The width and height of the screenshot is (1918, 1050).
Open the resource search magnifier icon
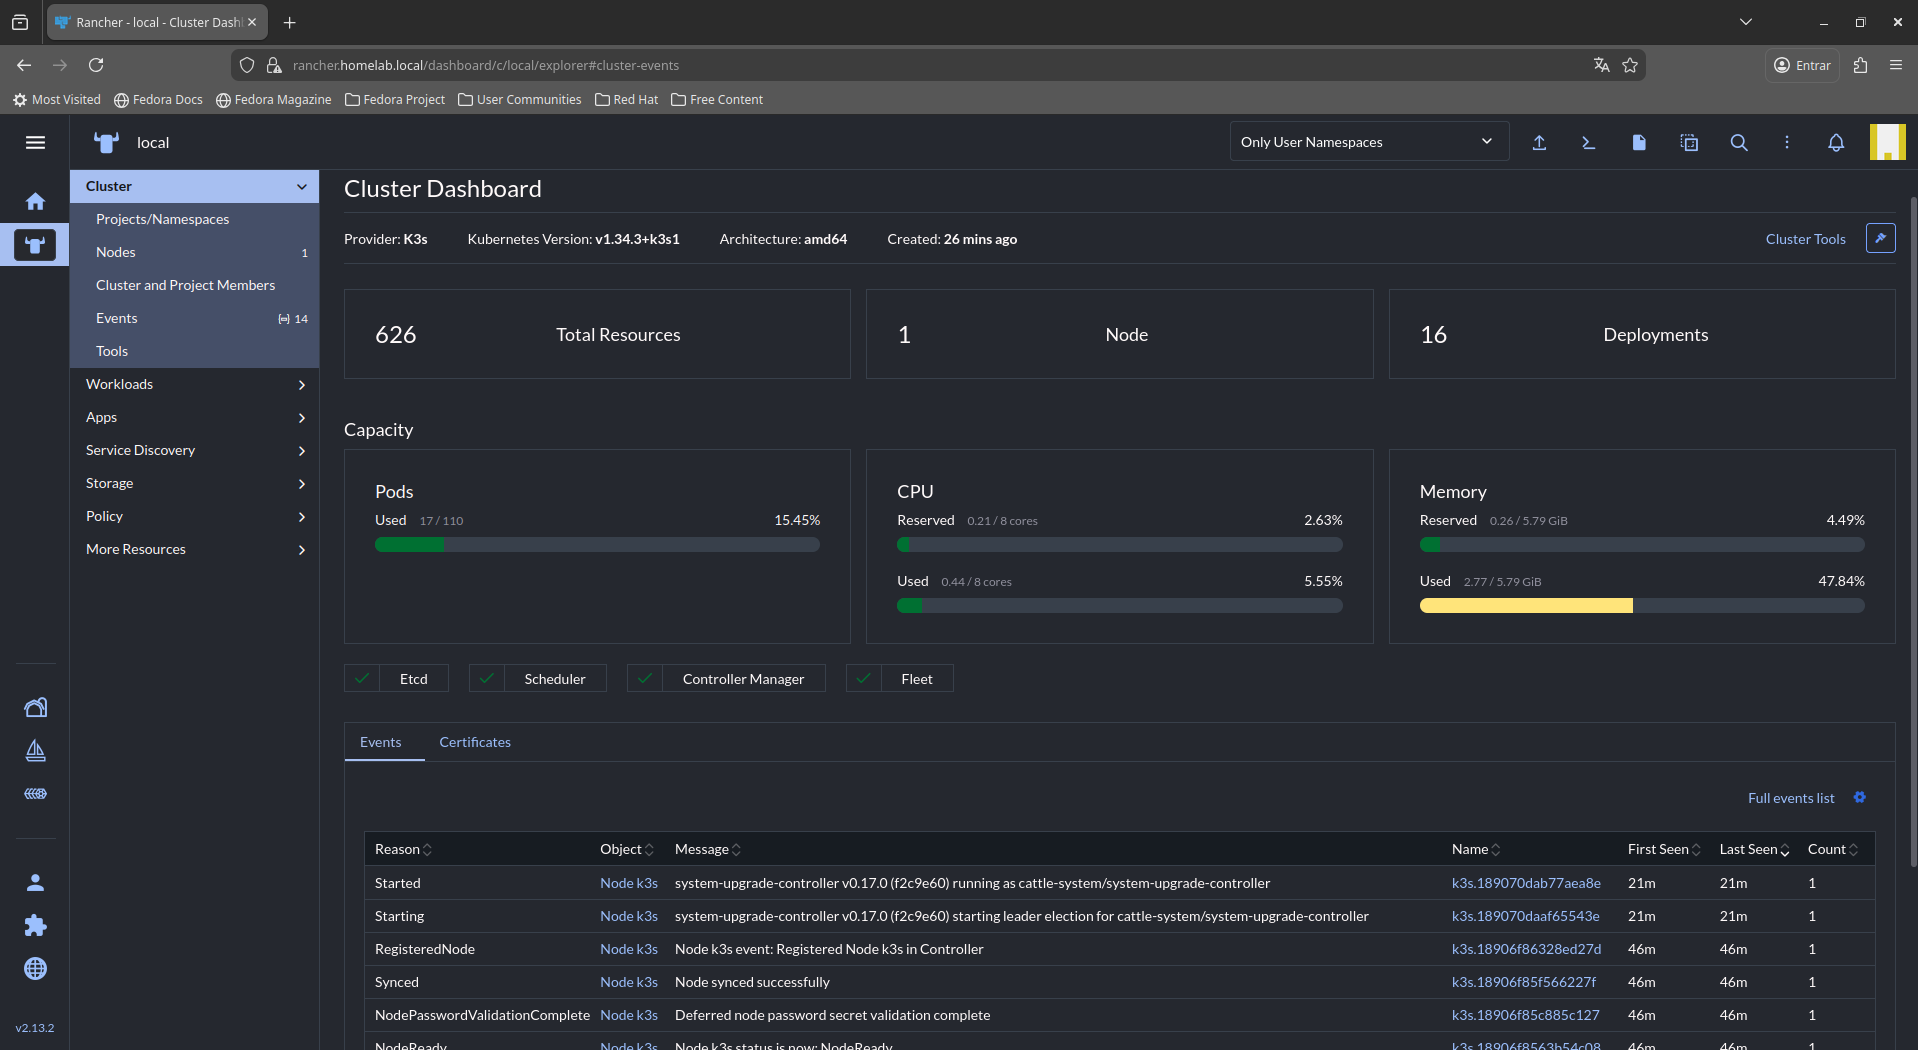click(x=1739, y=143)
